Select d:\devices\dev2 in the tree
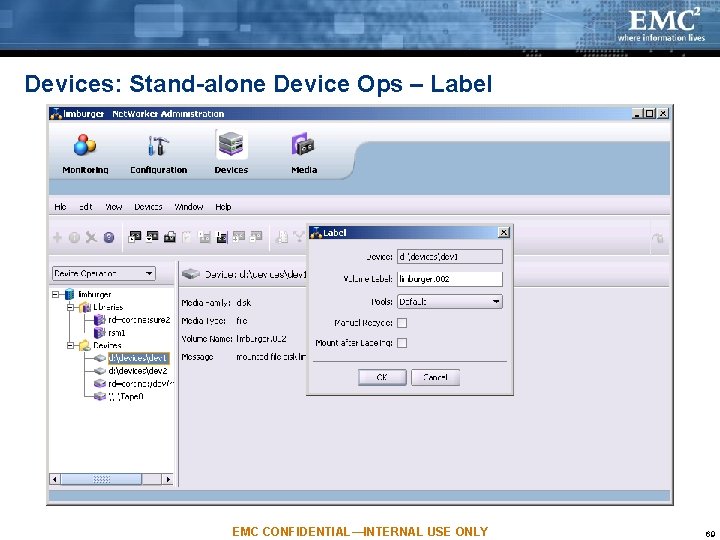This screenshot has height=540, width=720. point(138,371)
